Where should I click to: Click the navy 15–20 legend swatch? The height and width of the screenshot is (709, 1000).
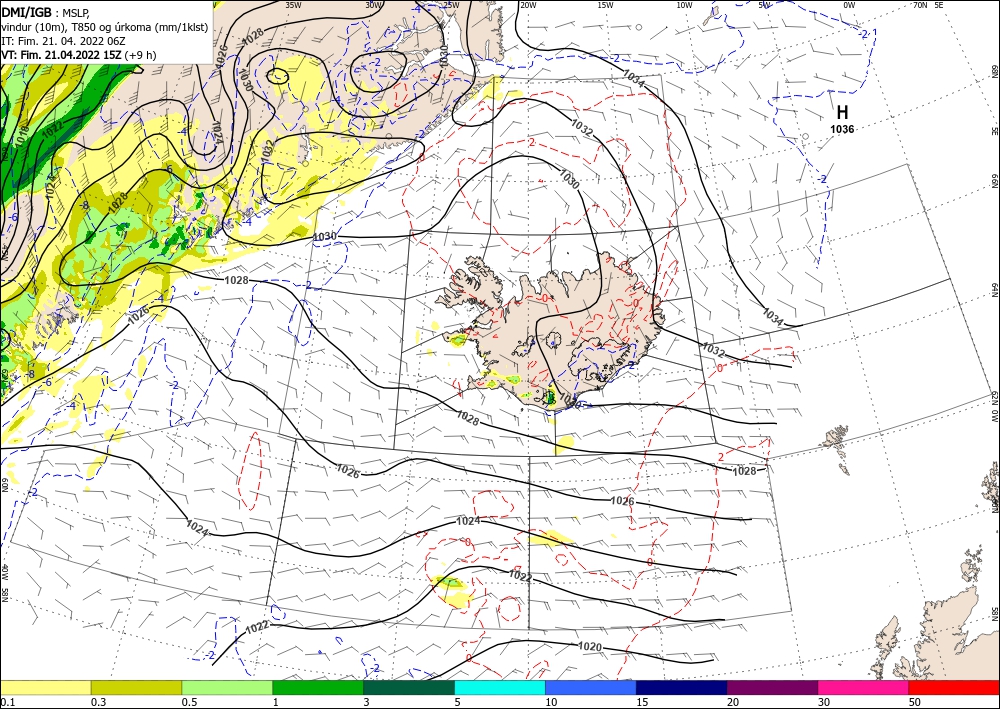682,687
